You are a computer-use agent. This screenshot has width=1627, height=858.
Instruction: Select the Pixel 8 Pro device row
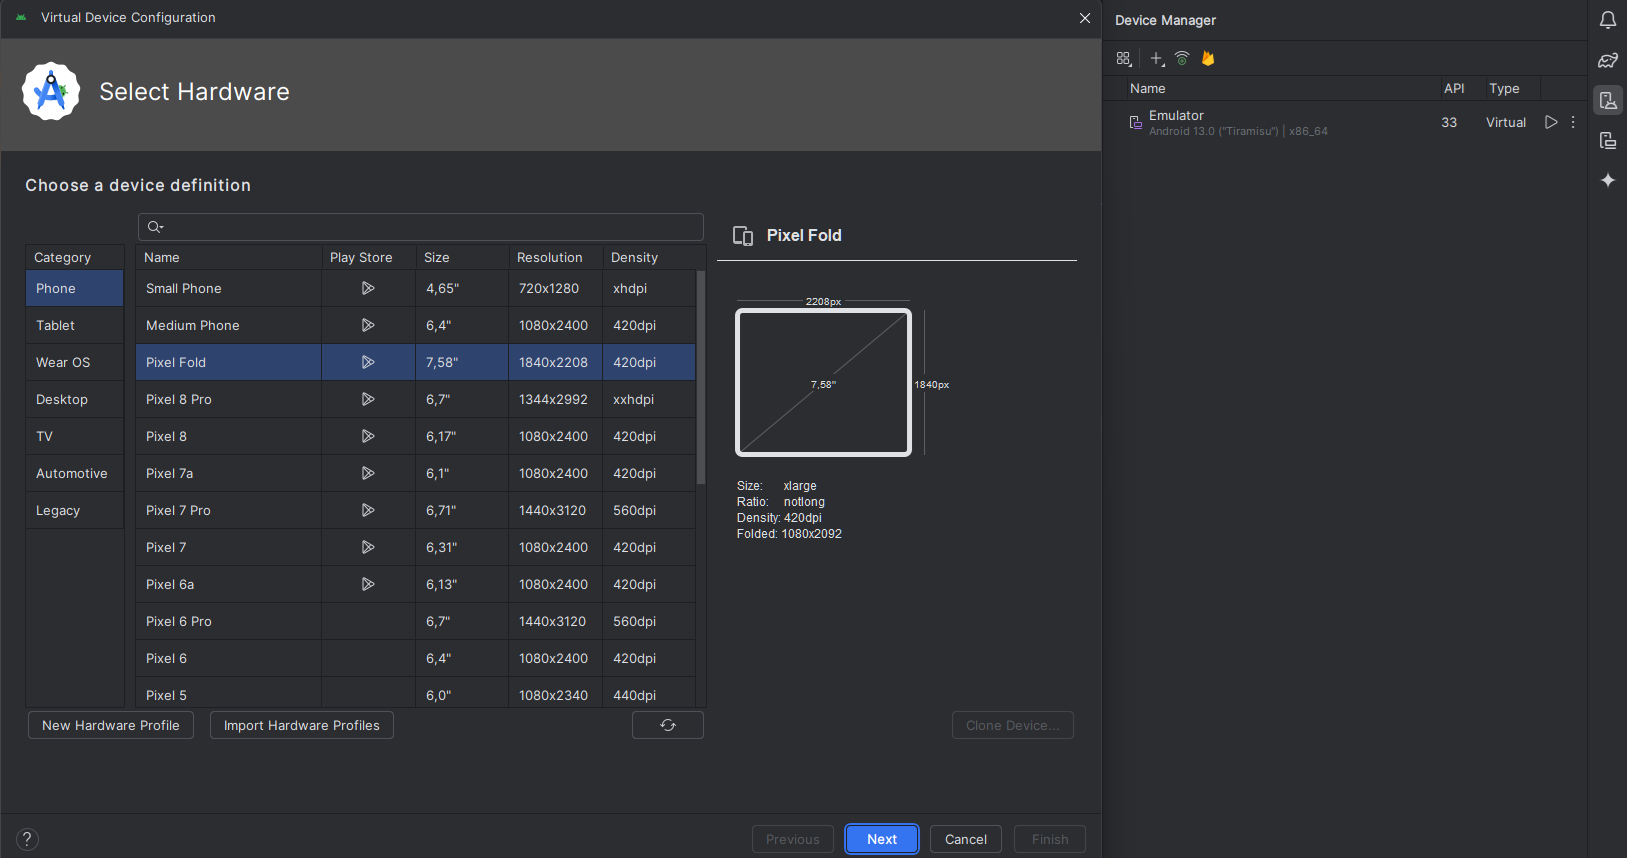(x=416, y=399)
